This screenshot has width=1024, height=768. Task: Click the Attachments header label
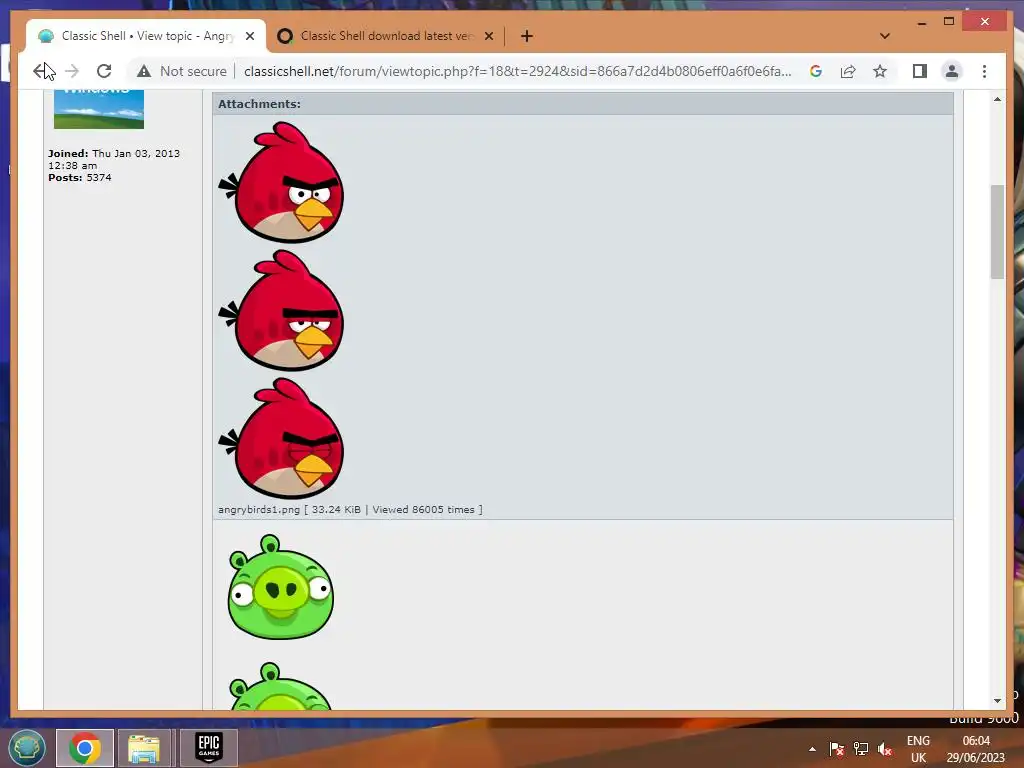(x=259, y=104)
